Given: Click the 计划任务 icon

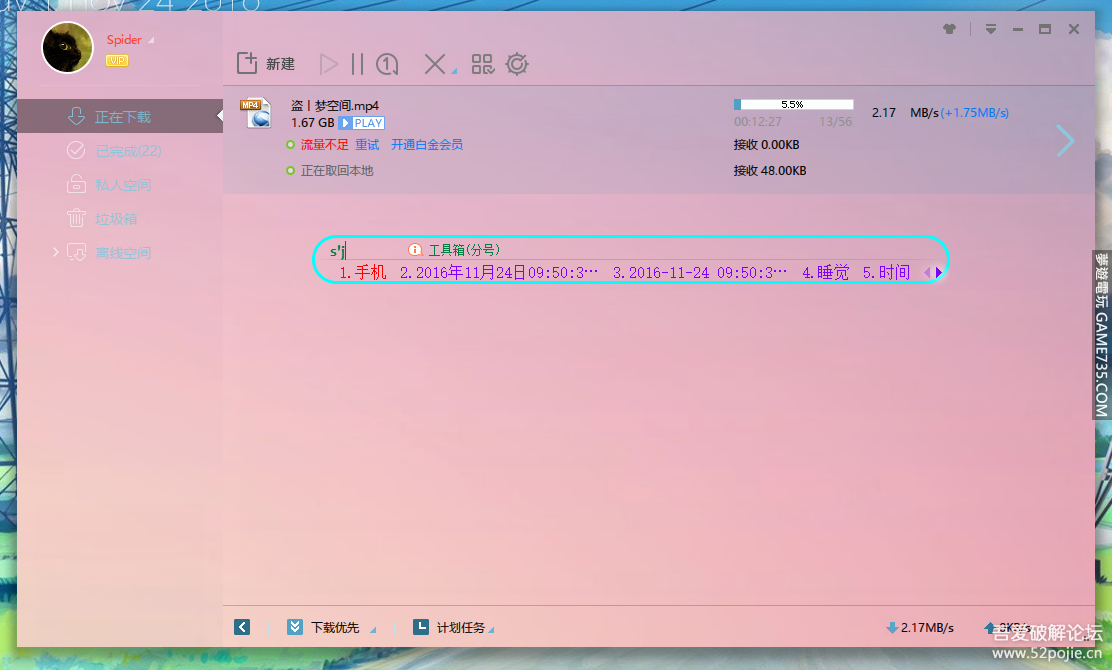Looking at the screenshot, I should coord(421,627).
